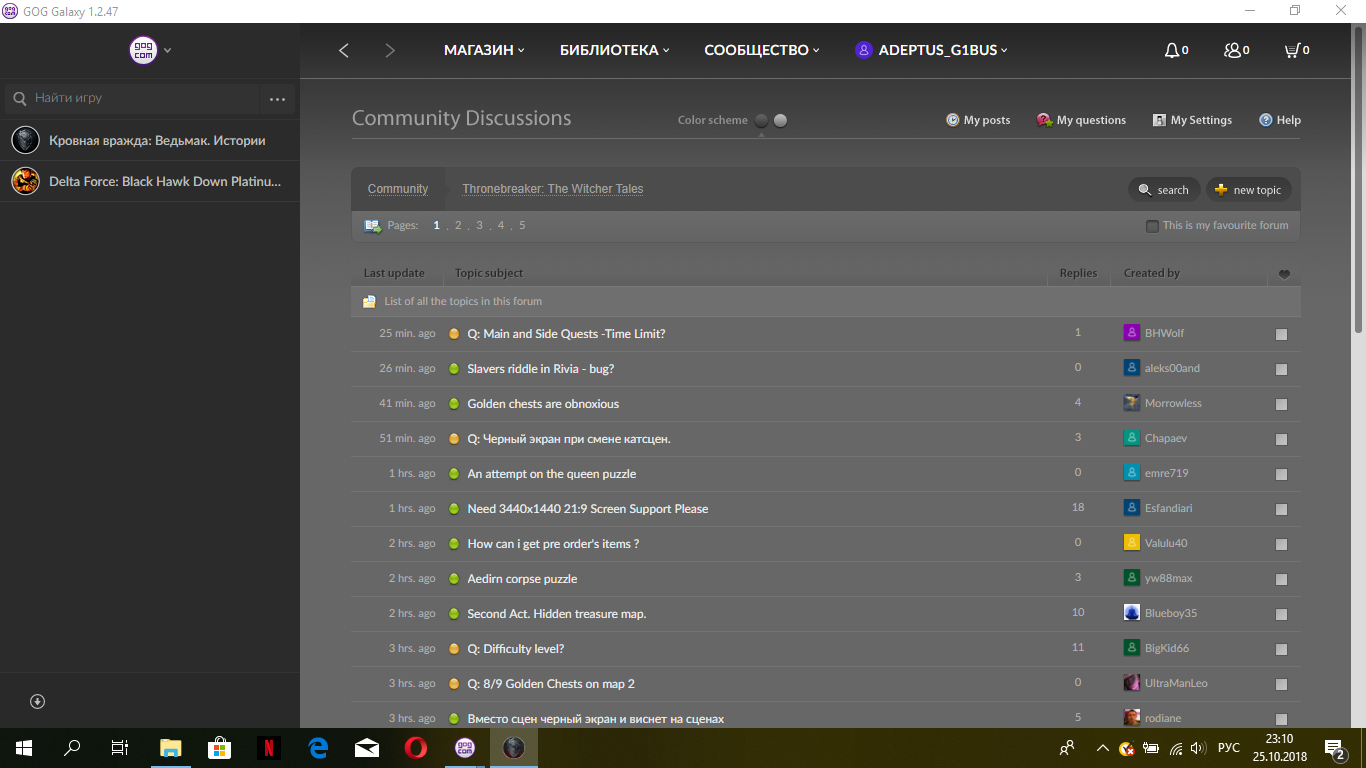Viewport: 1366px width, 768px height.
Task: Select Кровная вражда: Ведьмак. Истории in the sidebar
Action: 150,140
